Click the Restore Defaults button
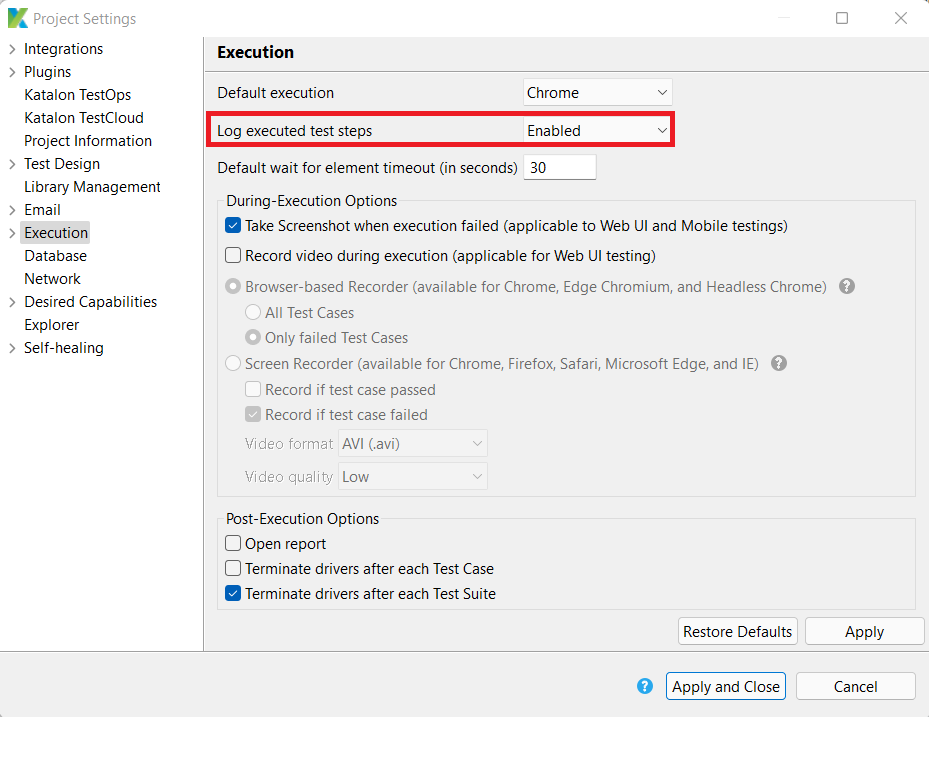Screen dimensions: 929x768 (x=737, y=631)
